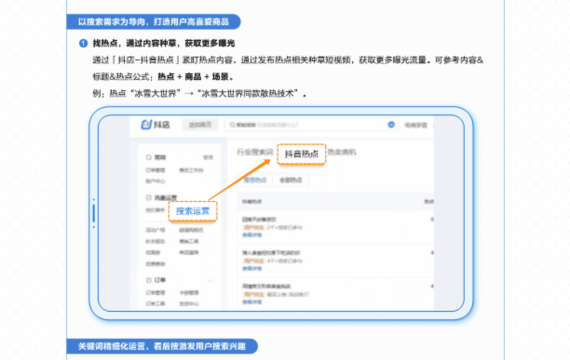Switch to the 热卖商机 tab
The image size is (570, 360).
pos(342,152)
